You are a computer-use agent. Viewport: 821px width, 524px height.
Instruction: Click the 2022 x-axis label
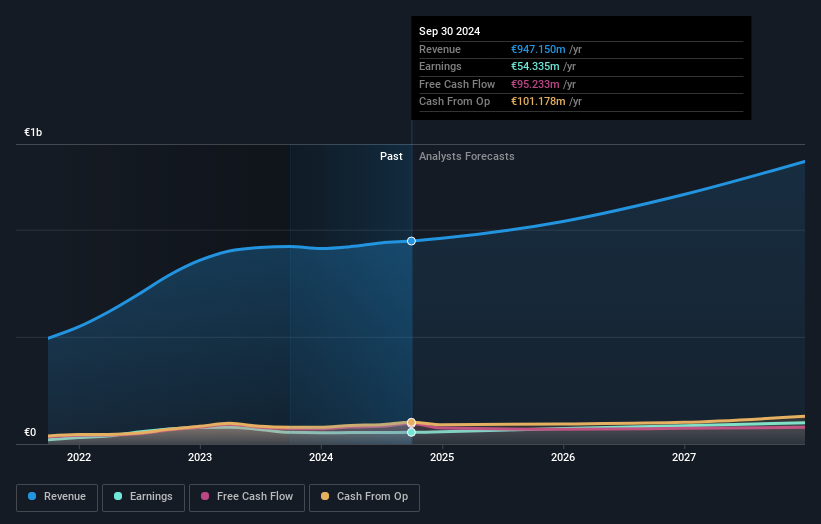(79, 458)
